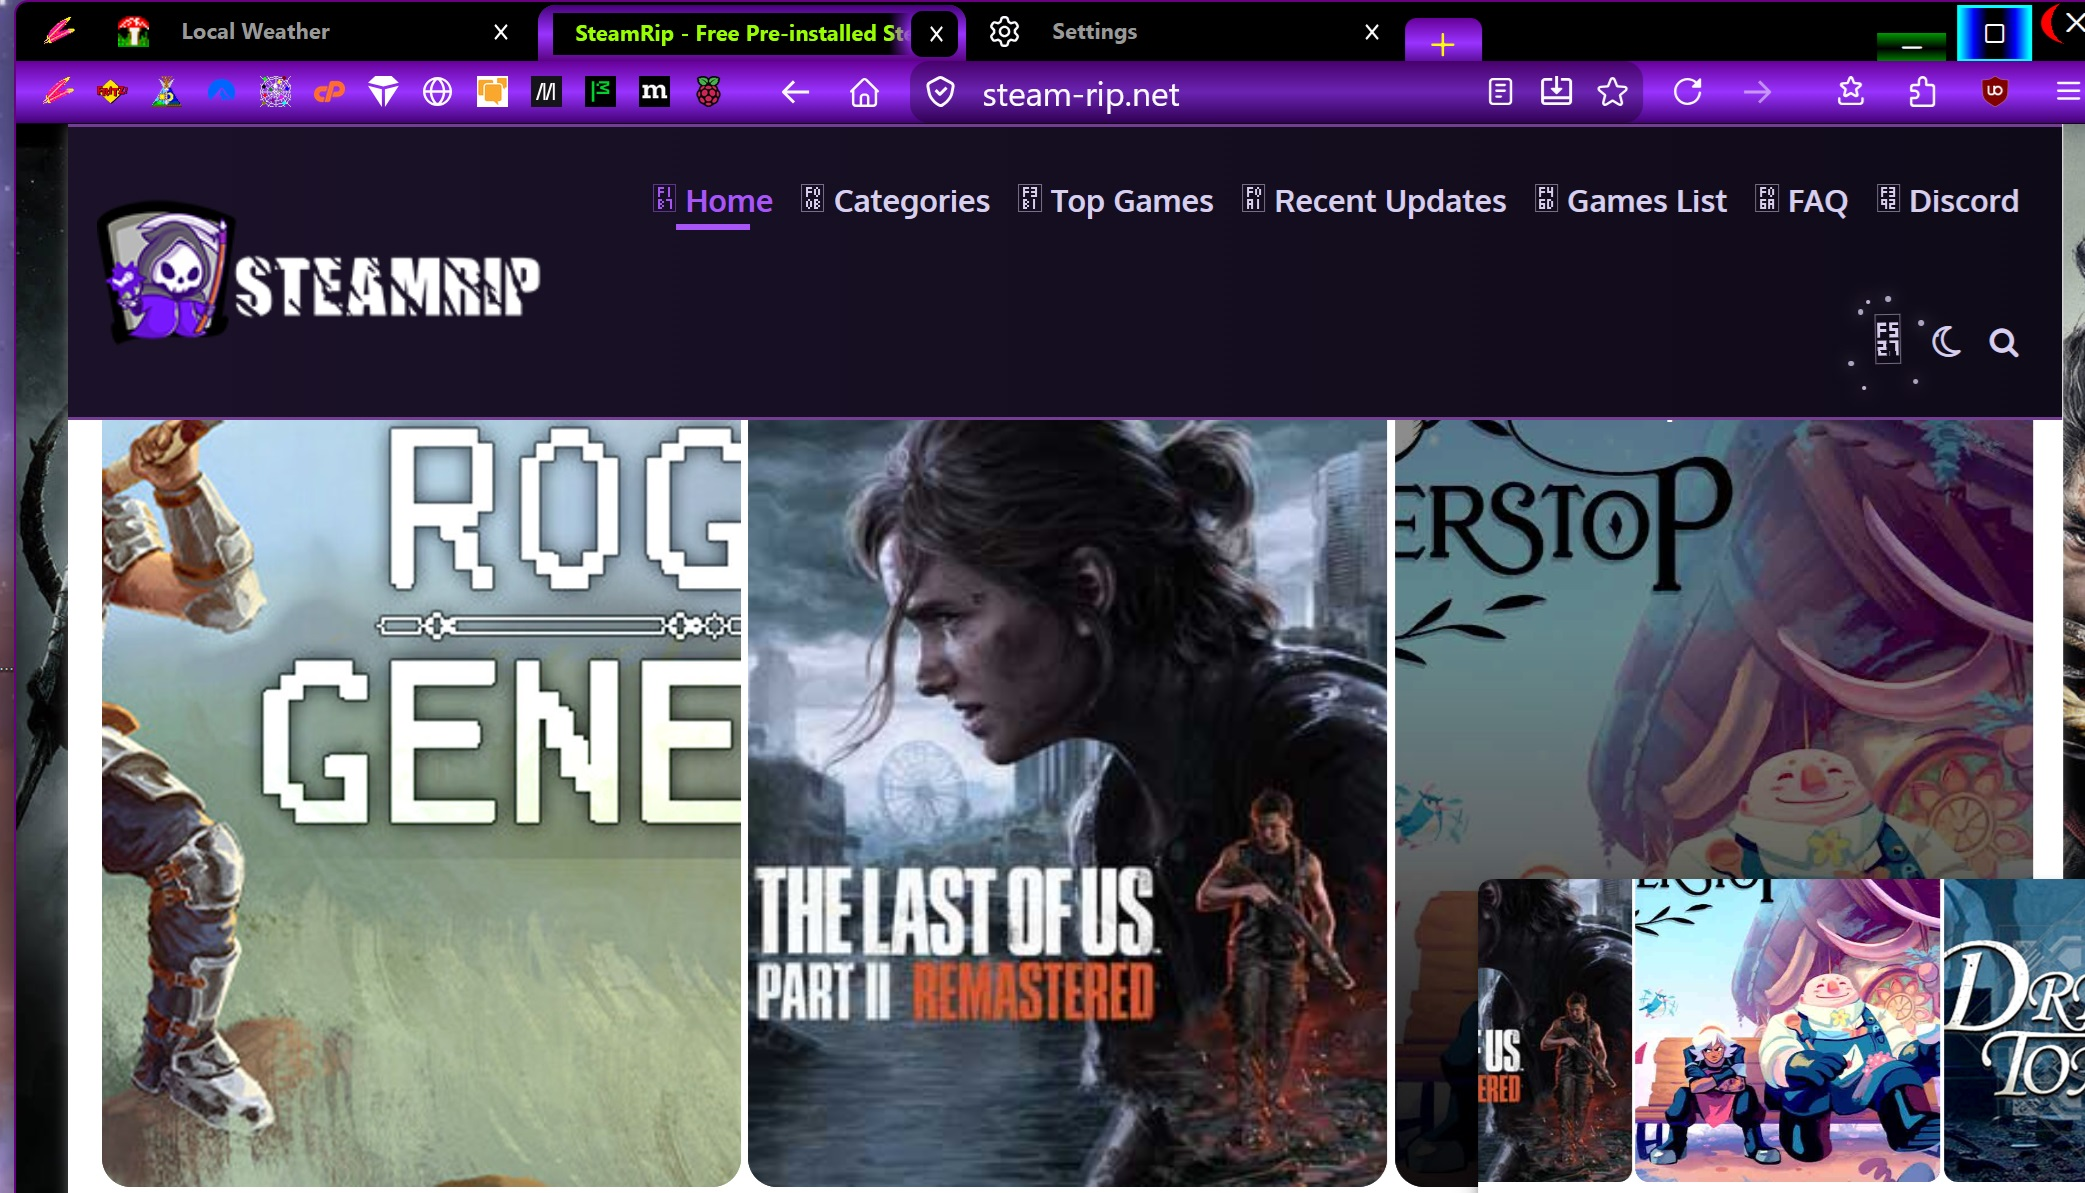Reload the SteamRip page

[x=1688, y=92]
